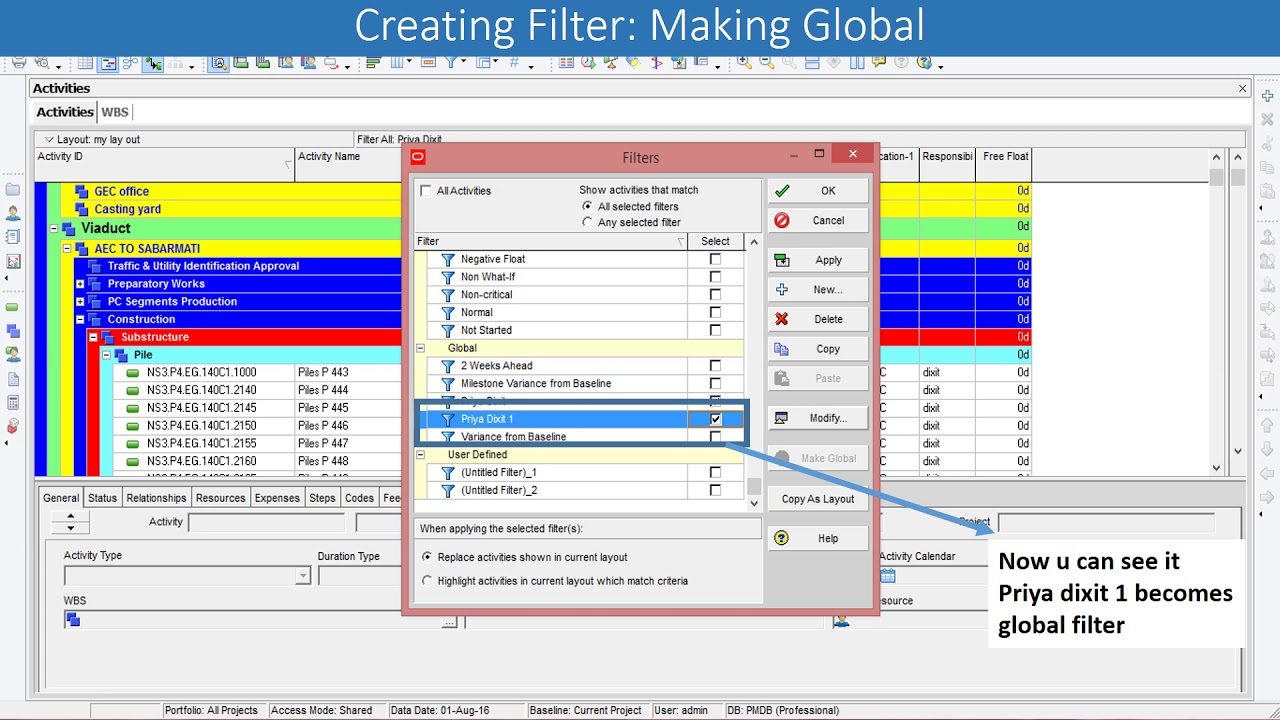Toggle All Activities checkbox
The image size is (1280, 720).
click(x=427, y=191)
